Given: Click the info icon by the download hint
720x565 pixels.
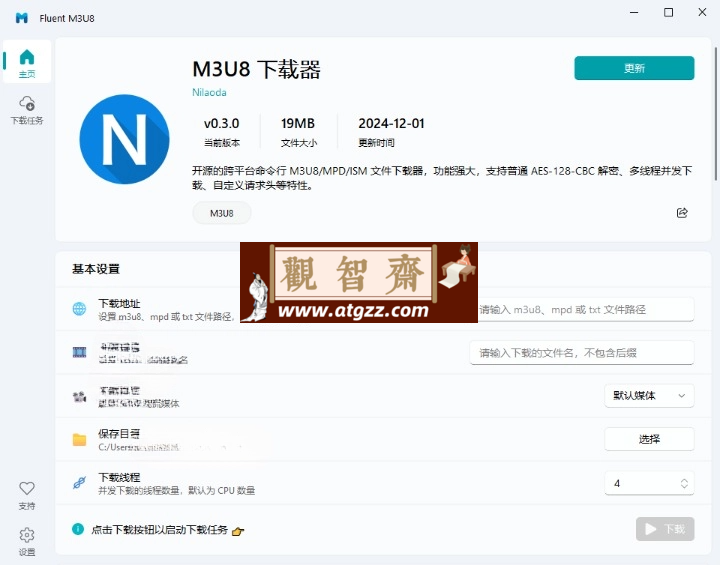Looking at the screenshot, I should (x=78, y=529).
